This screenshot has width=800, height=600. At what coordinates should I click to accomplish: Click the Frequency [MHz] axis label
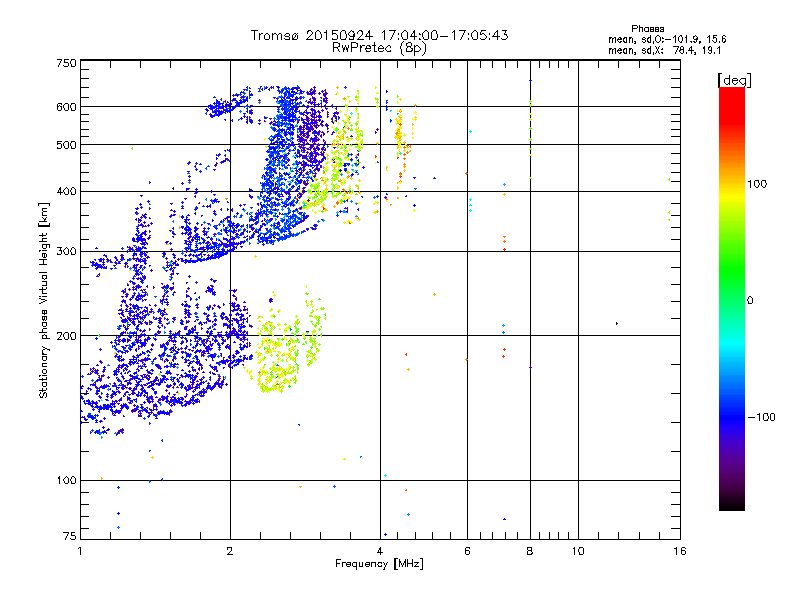tap(379, 564)
